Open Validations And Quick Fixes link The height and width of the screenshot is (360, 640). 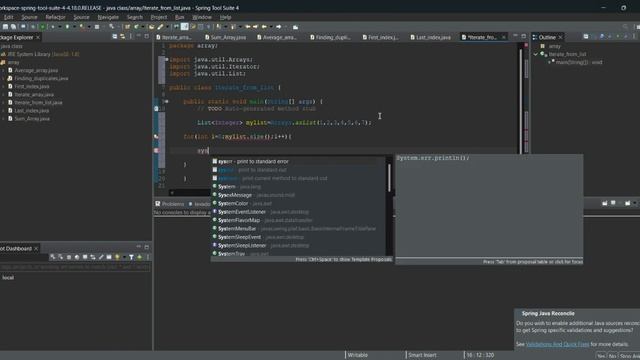coord(558,344)
